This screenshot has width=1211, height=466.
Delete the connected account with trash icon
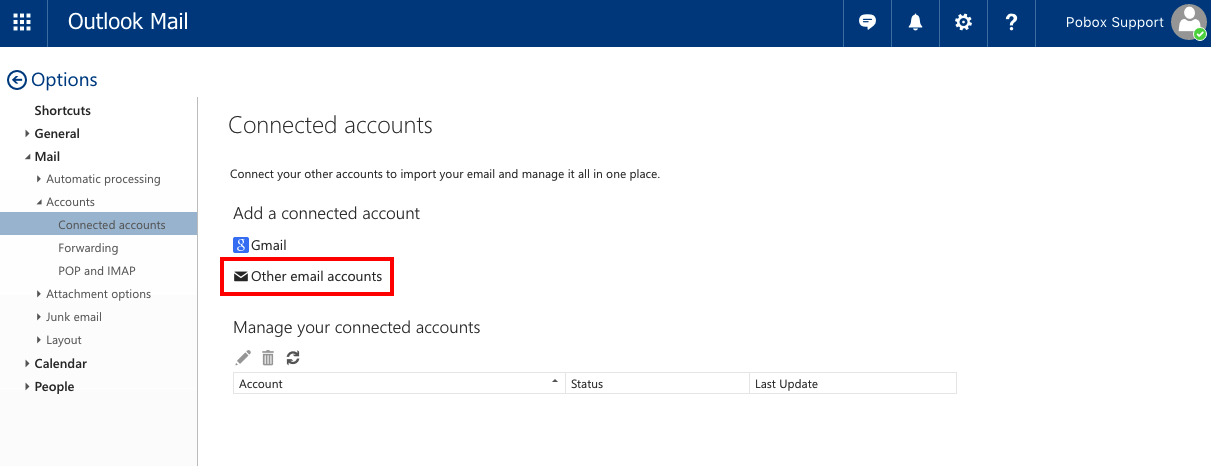268,358
